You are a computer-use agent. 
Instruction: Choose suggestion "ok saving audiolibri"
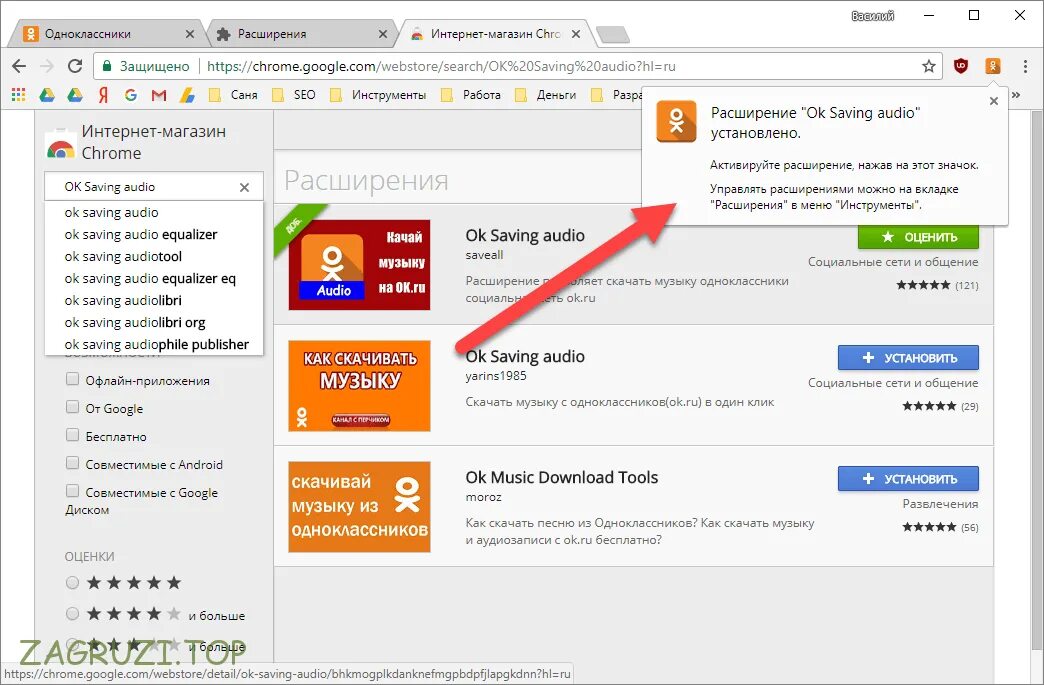click(154, 300)
